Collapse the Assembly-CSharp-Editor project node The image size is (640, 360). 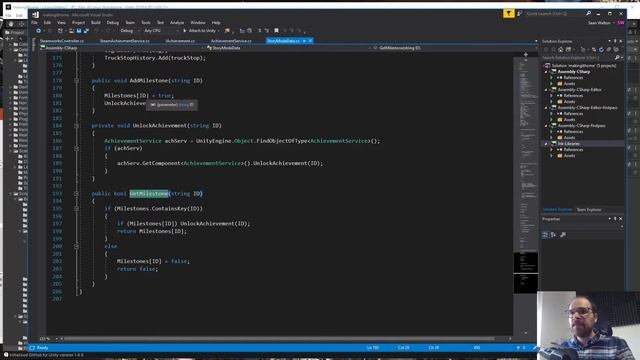[x=546, y=90]
